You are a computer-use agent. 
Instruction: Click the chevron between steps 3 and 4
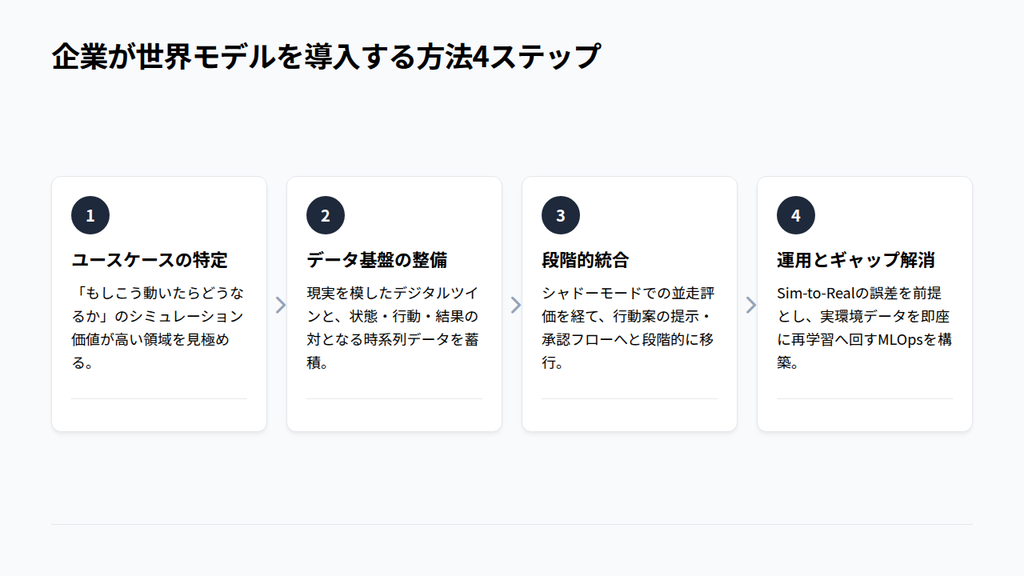750,305
